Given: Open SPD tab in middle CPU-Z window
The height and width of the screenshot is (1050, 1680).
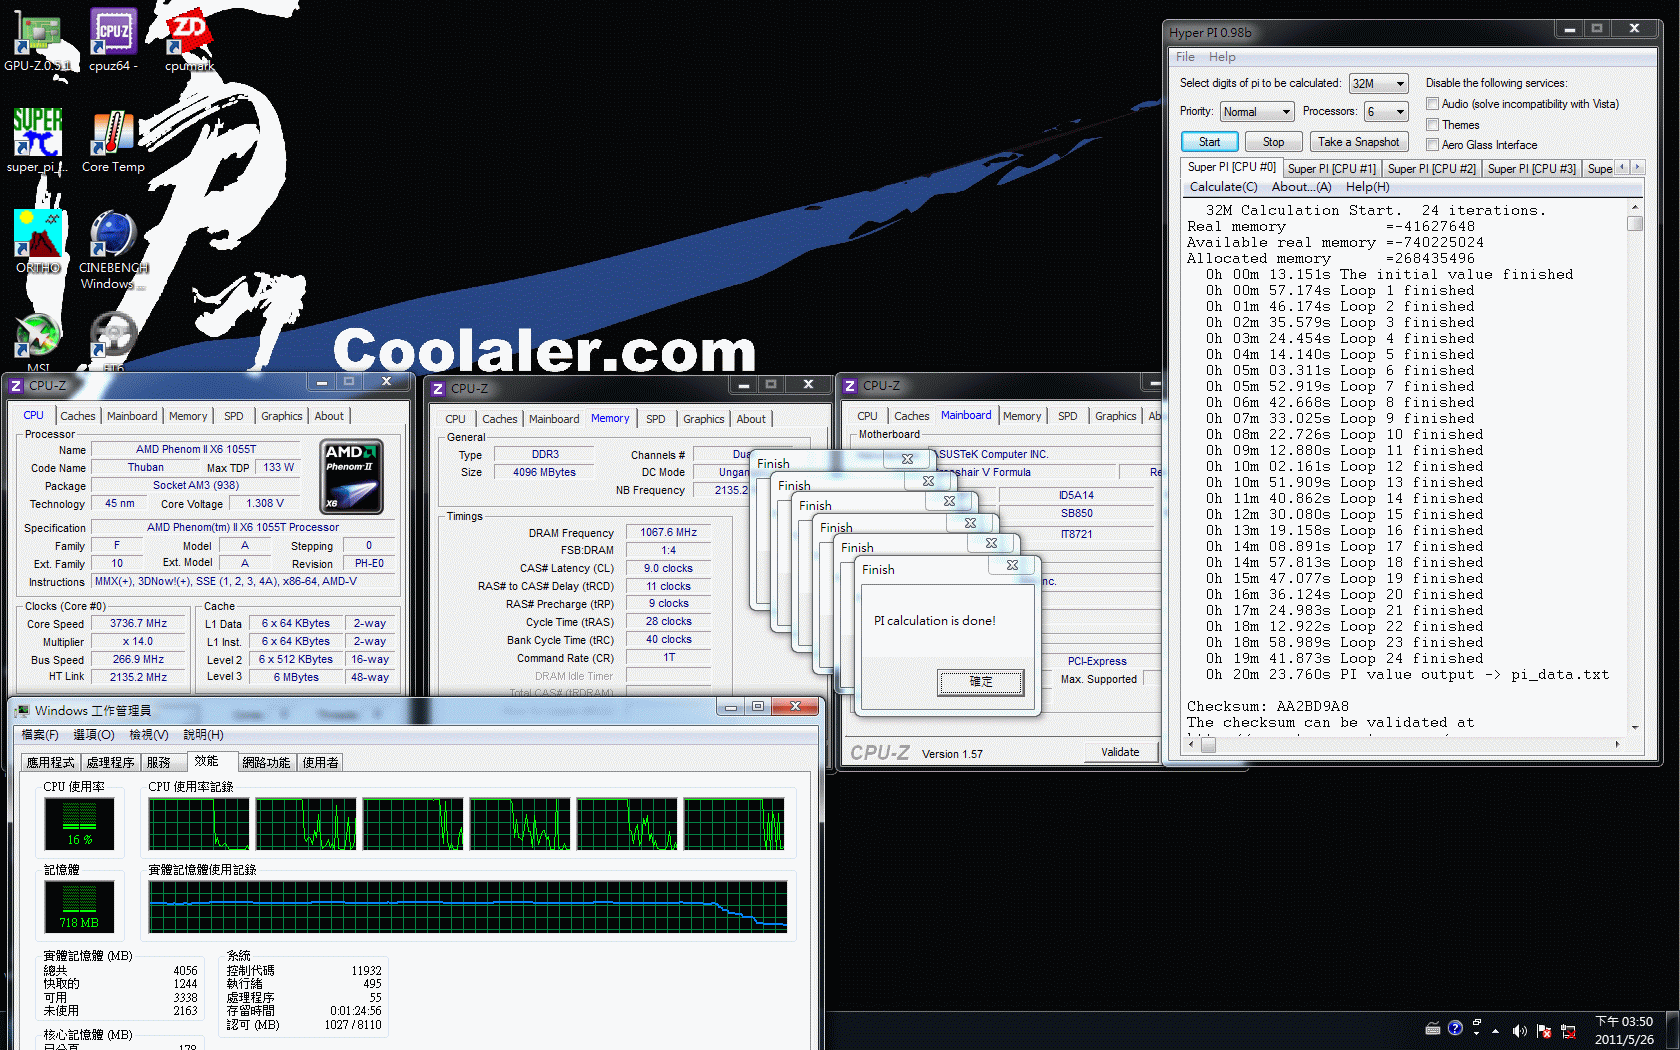Looking at the screenshot, I should pyautogui.click(x=655, y=419).
